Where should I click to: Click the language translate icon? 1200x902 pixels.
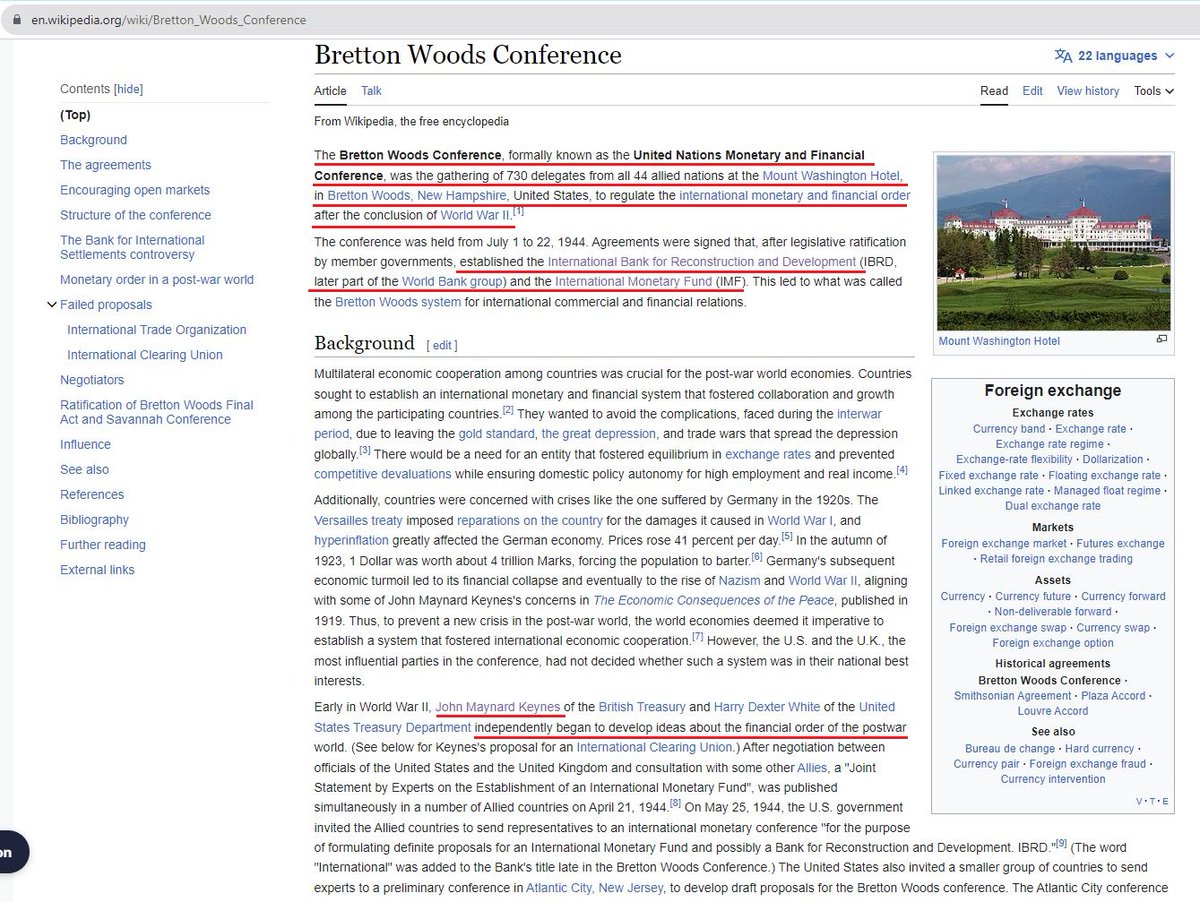[x=1063, y=56]
